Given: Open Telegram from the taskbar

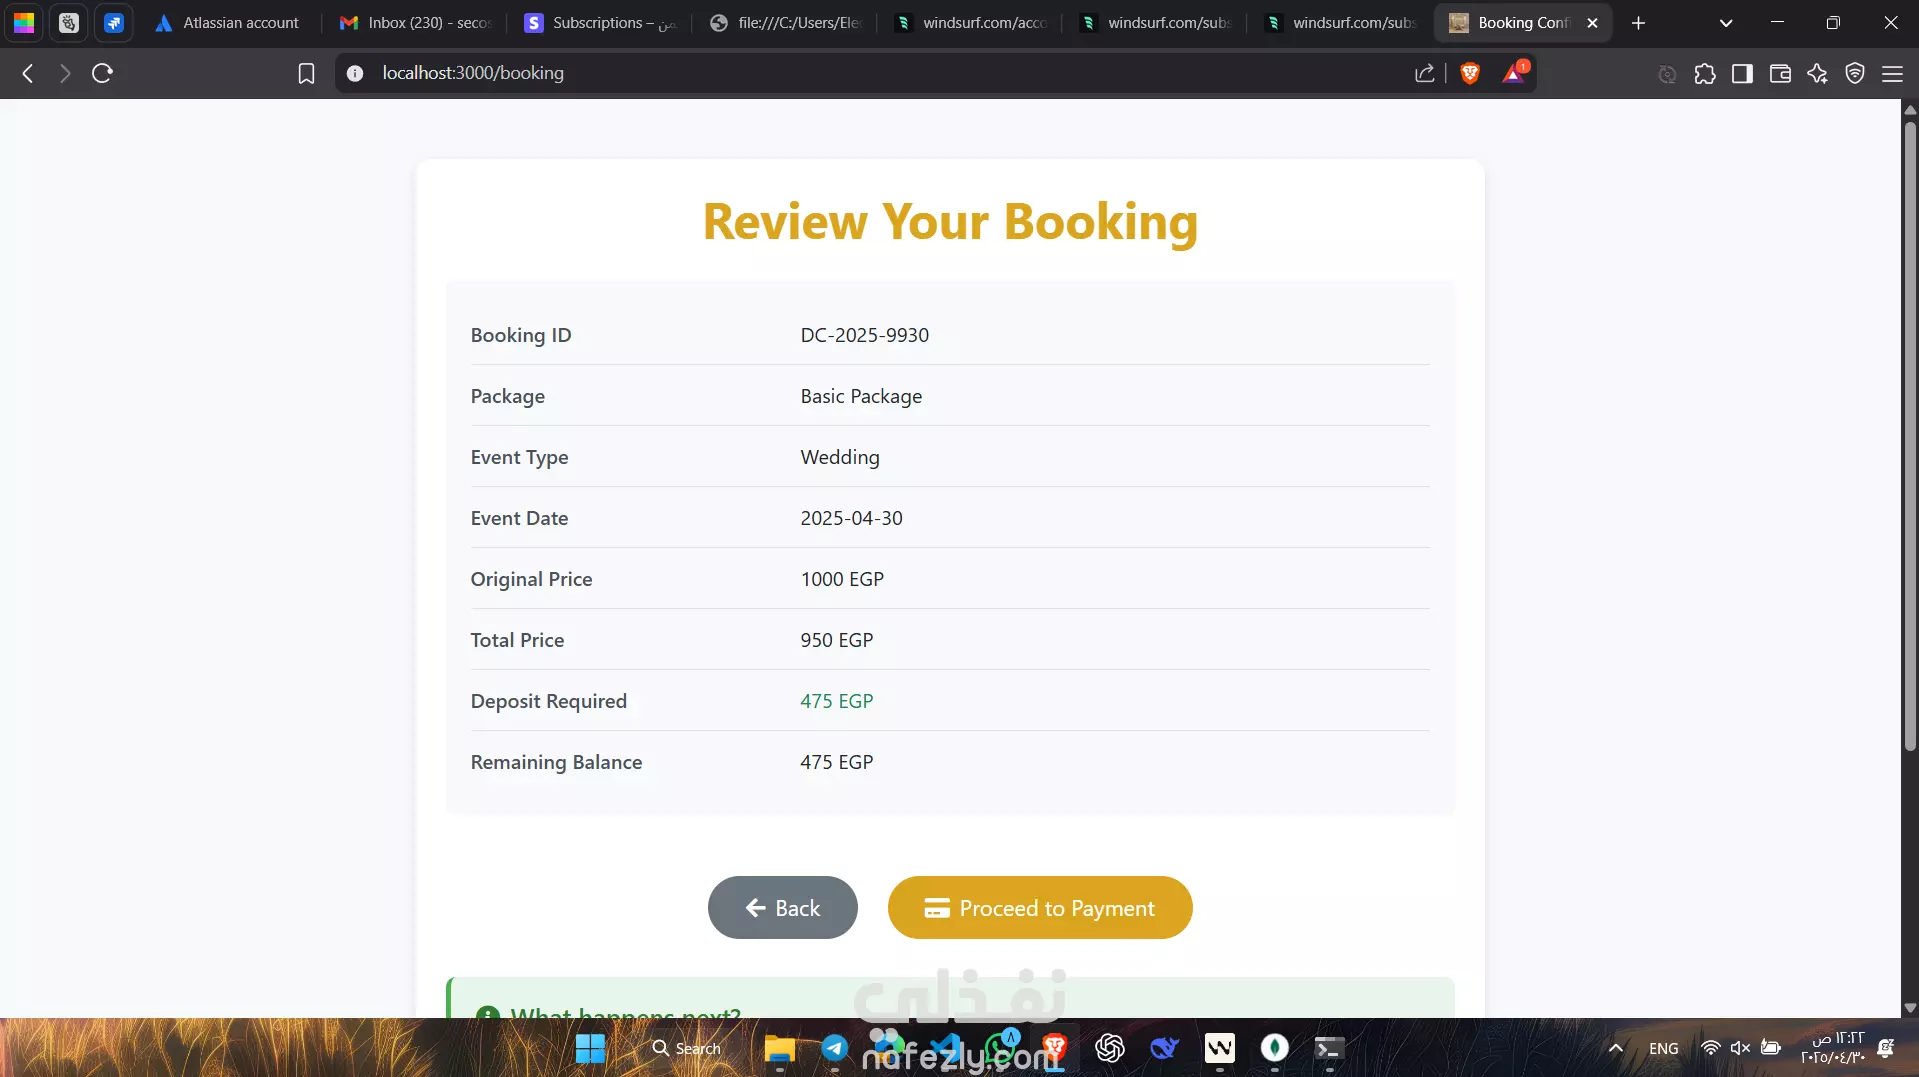Looking at the screenshot, I should pyautogui.click(x=834, y=1048).
